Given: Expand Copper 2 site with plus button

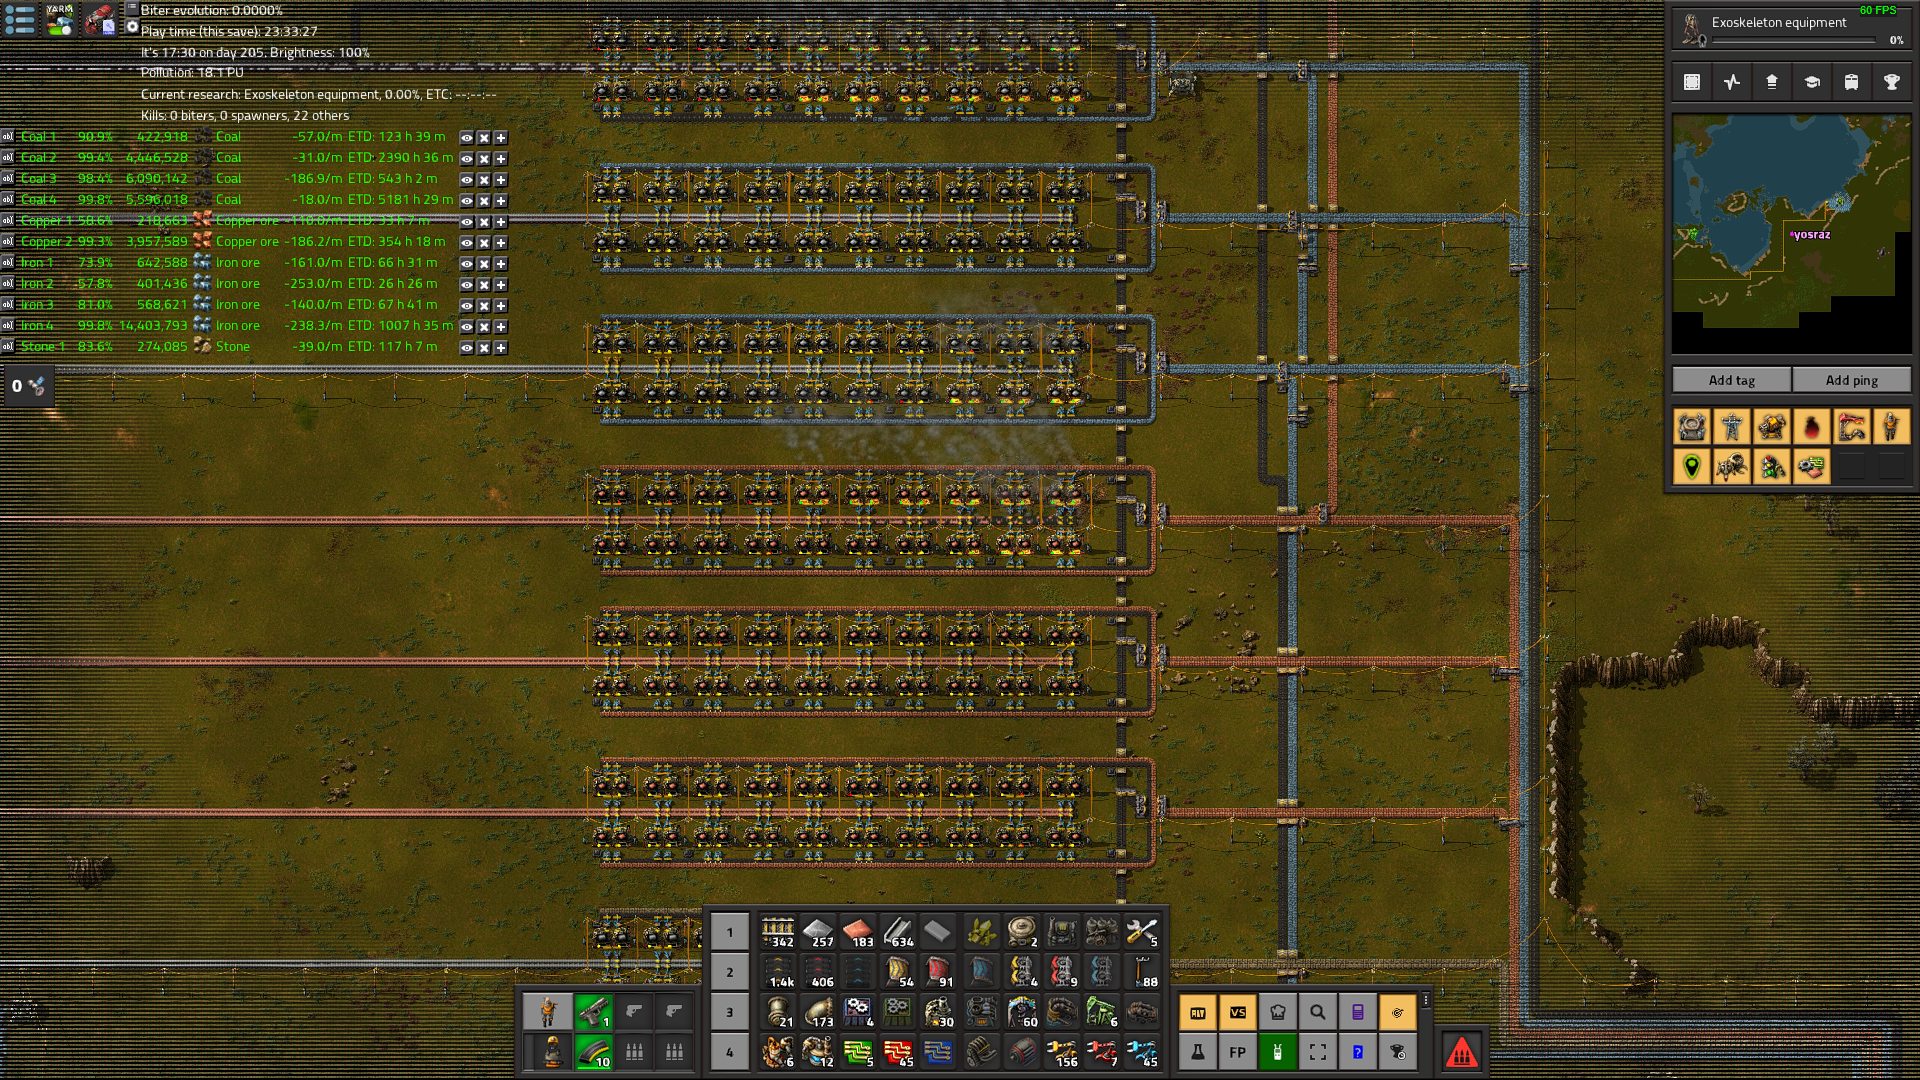Looking at the screenshot, I should click(x=501, y=243).
